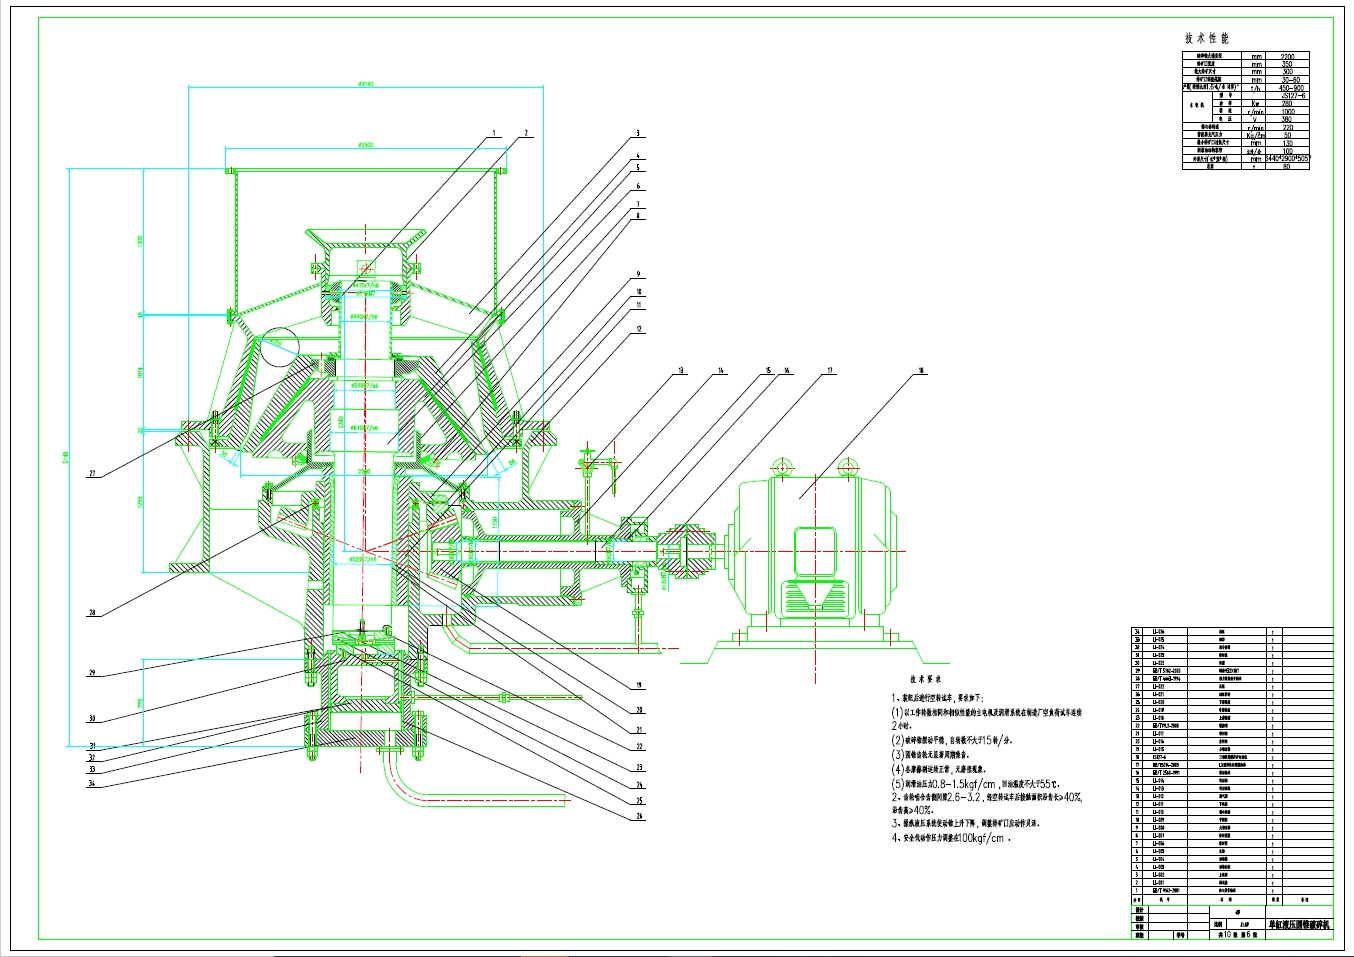1354x957 pixels.
Task: Select the 2200 mm value in the performance table
Action: coord(1288,56)
